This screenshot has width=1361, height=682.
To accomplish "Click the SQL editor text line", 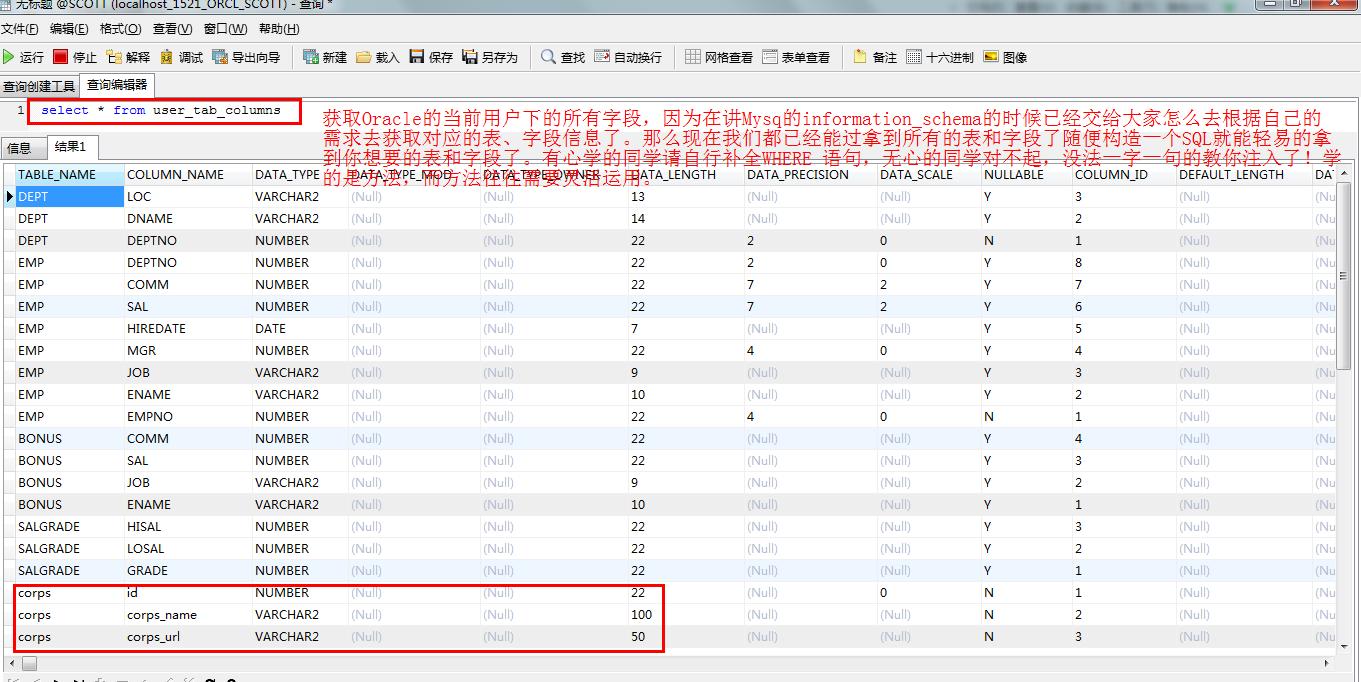I will pos(161,110).
